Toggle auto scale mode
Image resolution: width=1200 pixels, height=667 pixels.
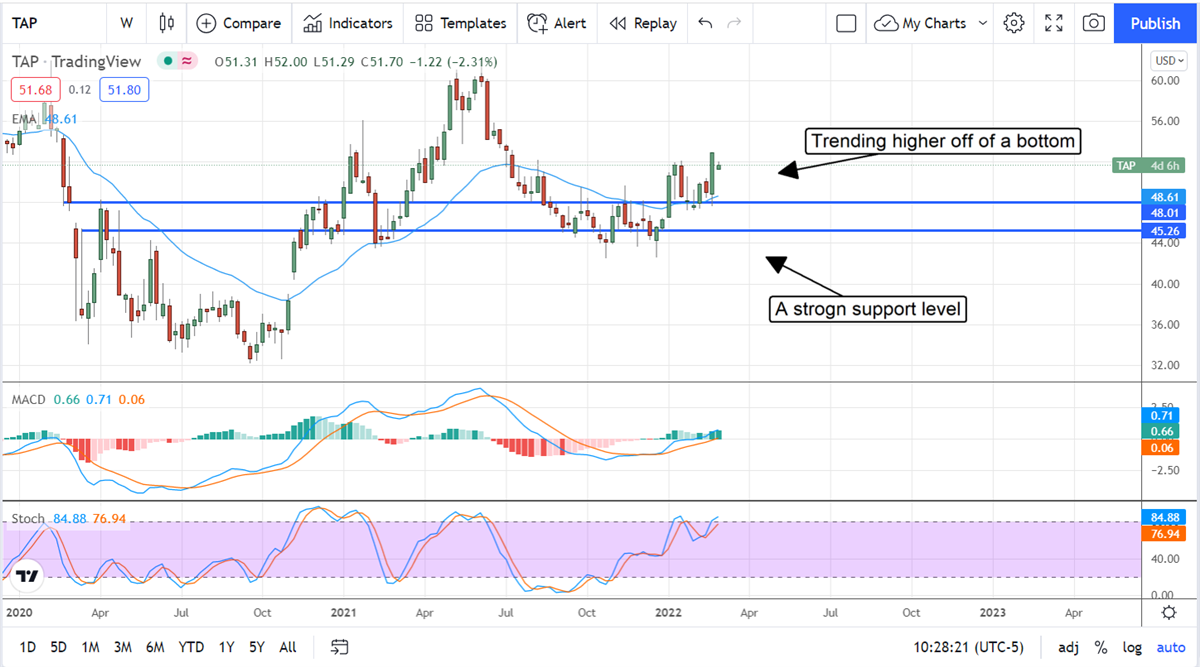(x=1171, y=647)
